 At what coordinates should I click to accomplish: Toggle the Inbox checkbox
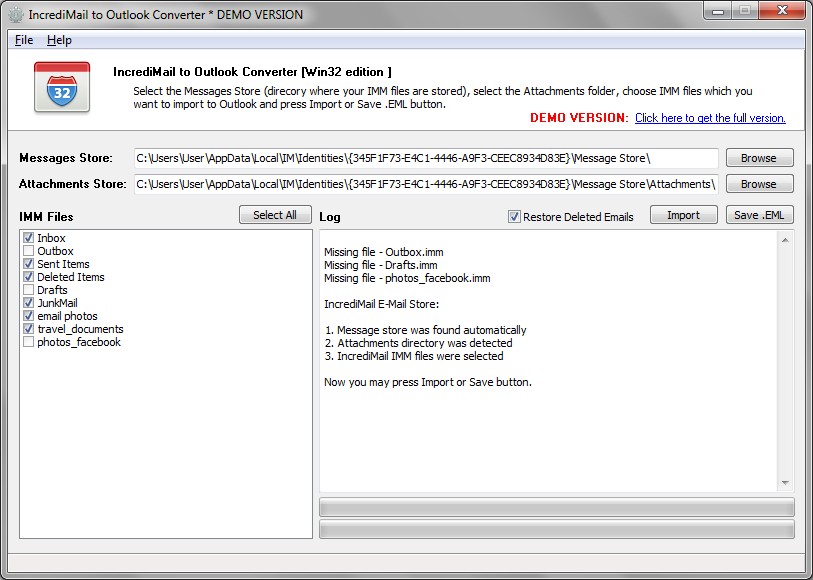click(x=29, y=237)
